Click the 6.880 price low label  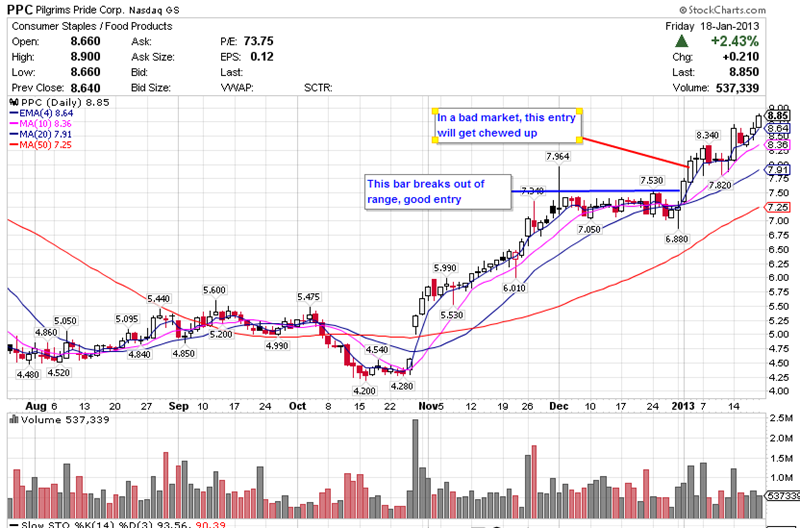pos(677,238)
